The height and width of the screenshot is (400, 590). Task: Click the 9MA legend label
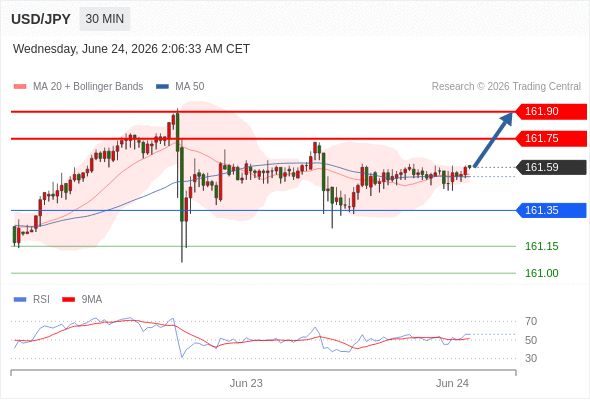coord(92,300)
